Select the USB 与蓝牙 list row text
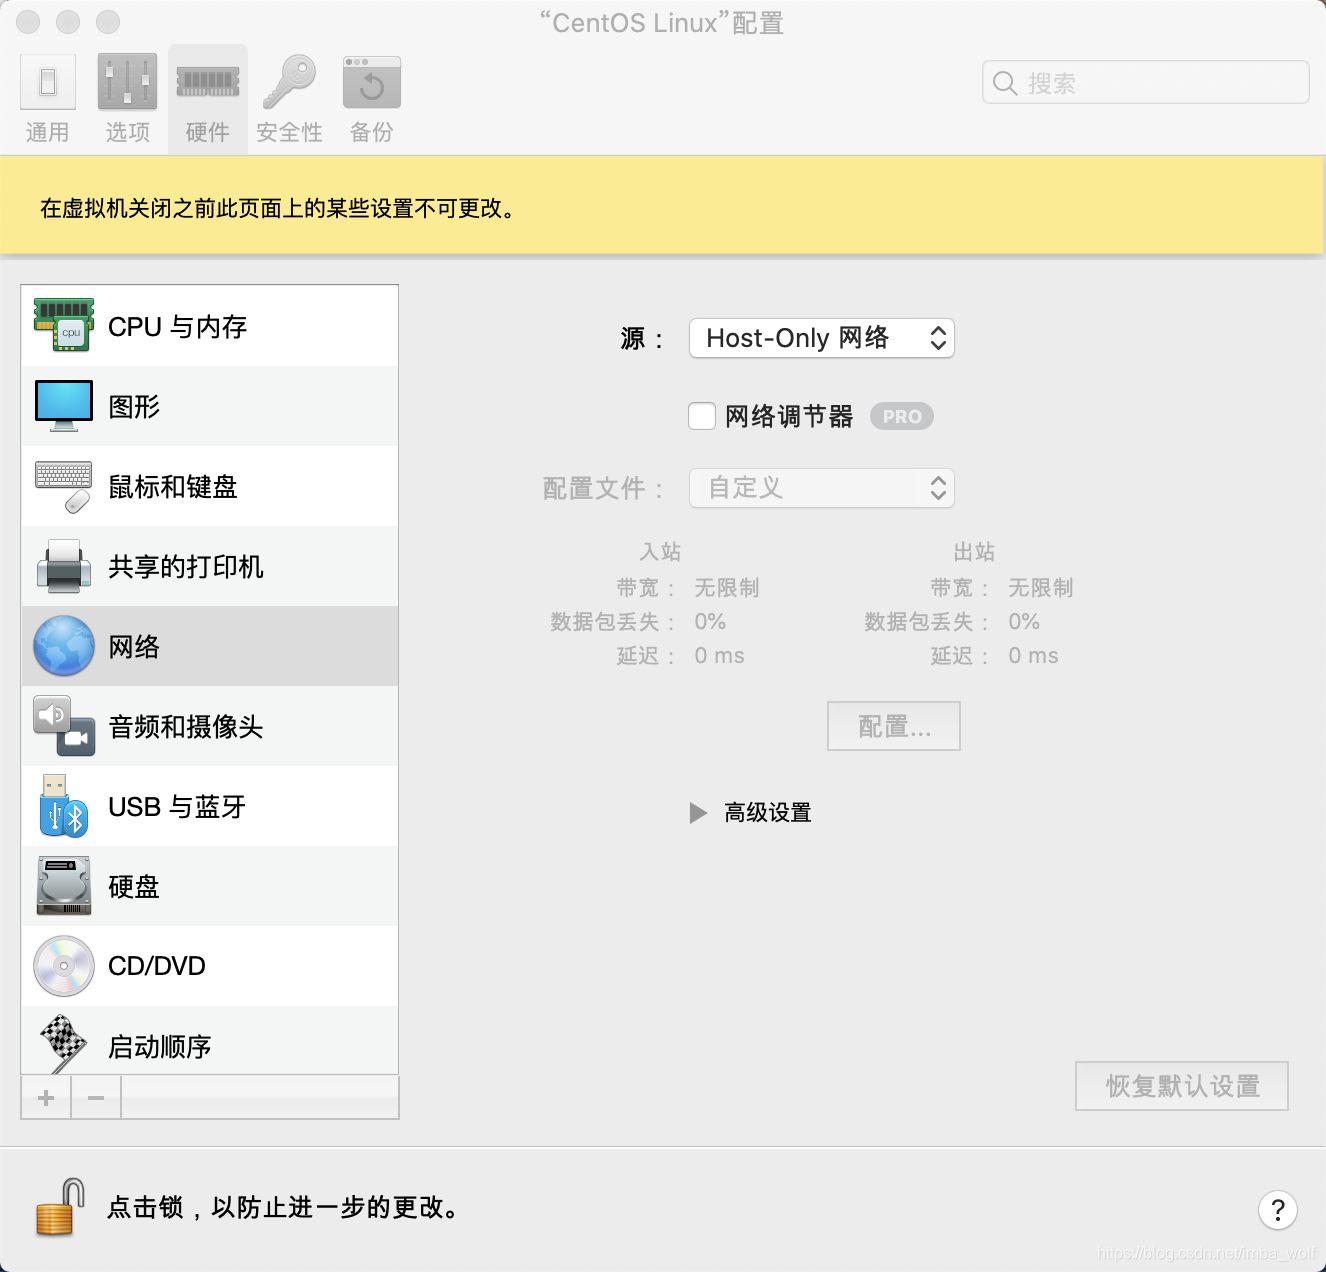Image resolution: width=1326 pixels, height=1272 pixels. (x=177, y=807)
